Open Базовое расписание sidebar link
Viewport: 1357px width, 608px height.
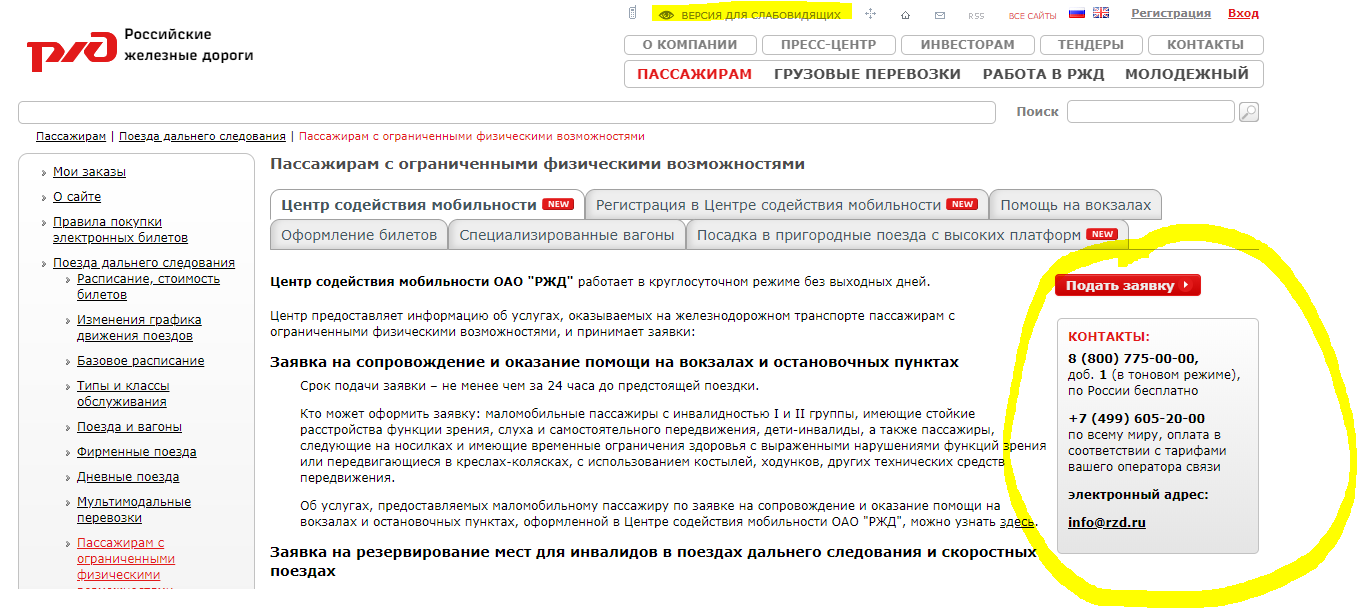coord(140,361)
